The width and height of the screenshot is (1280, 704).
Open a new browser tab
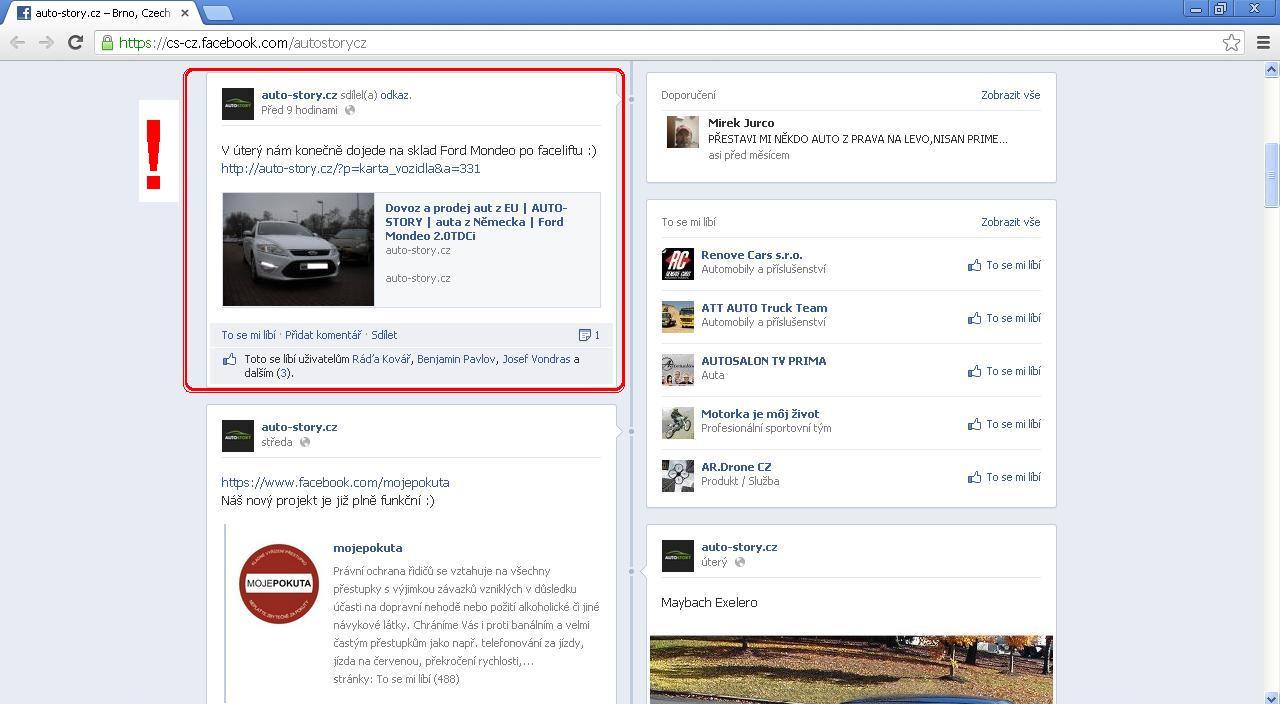(217, 13)
